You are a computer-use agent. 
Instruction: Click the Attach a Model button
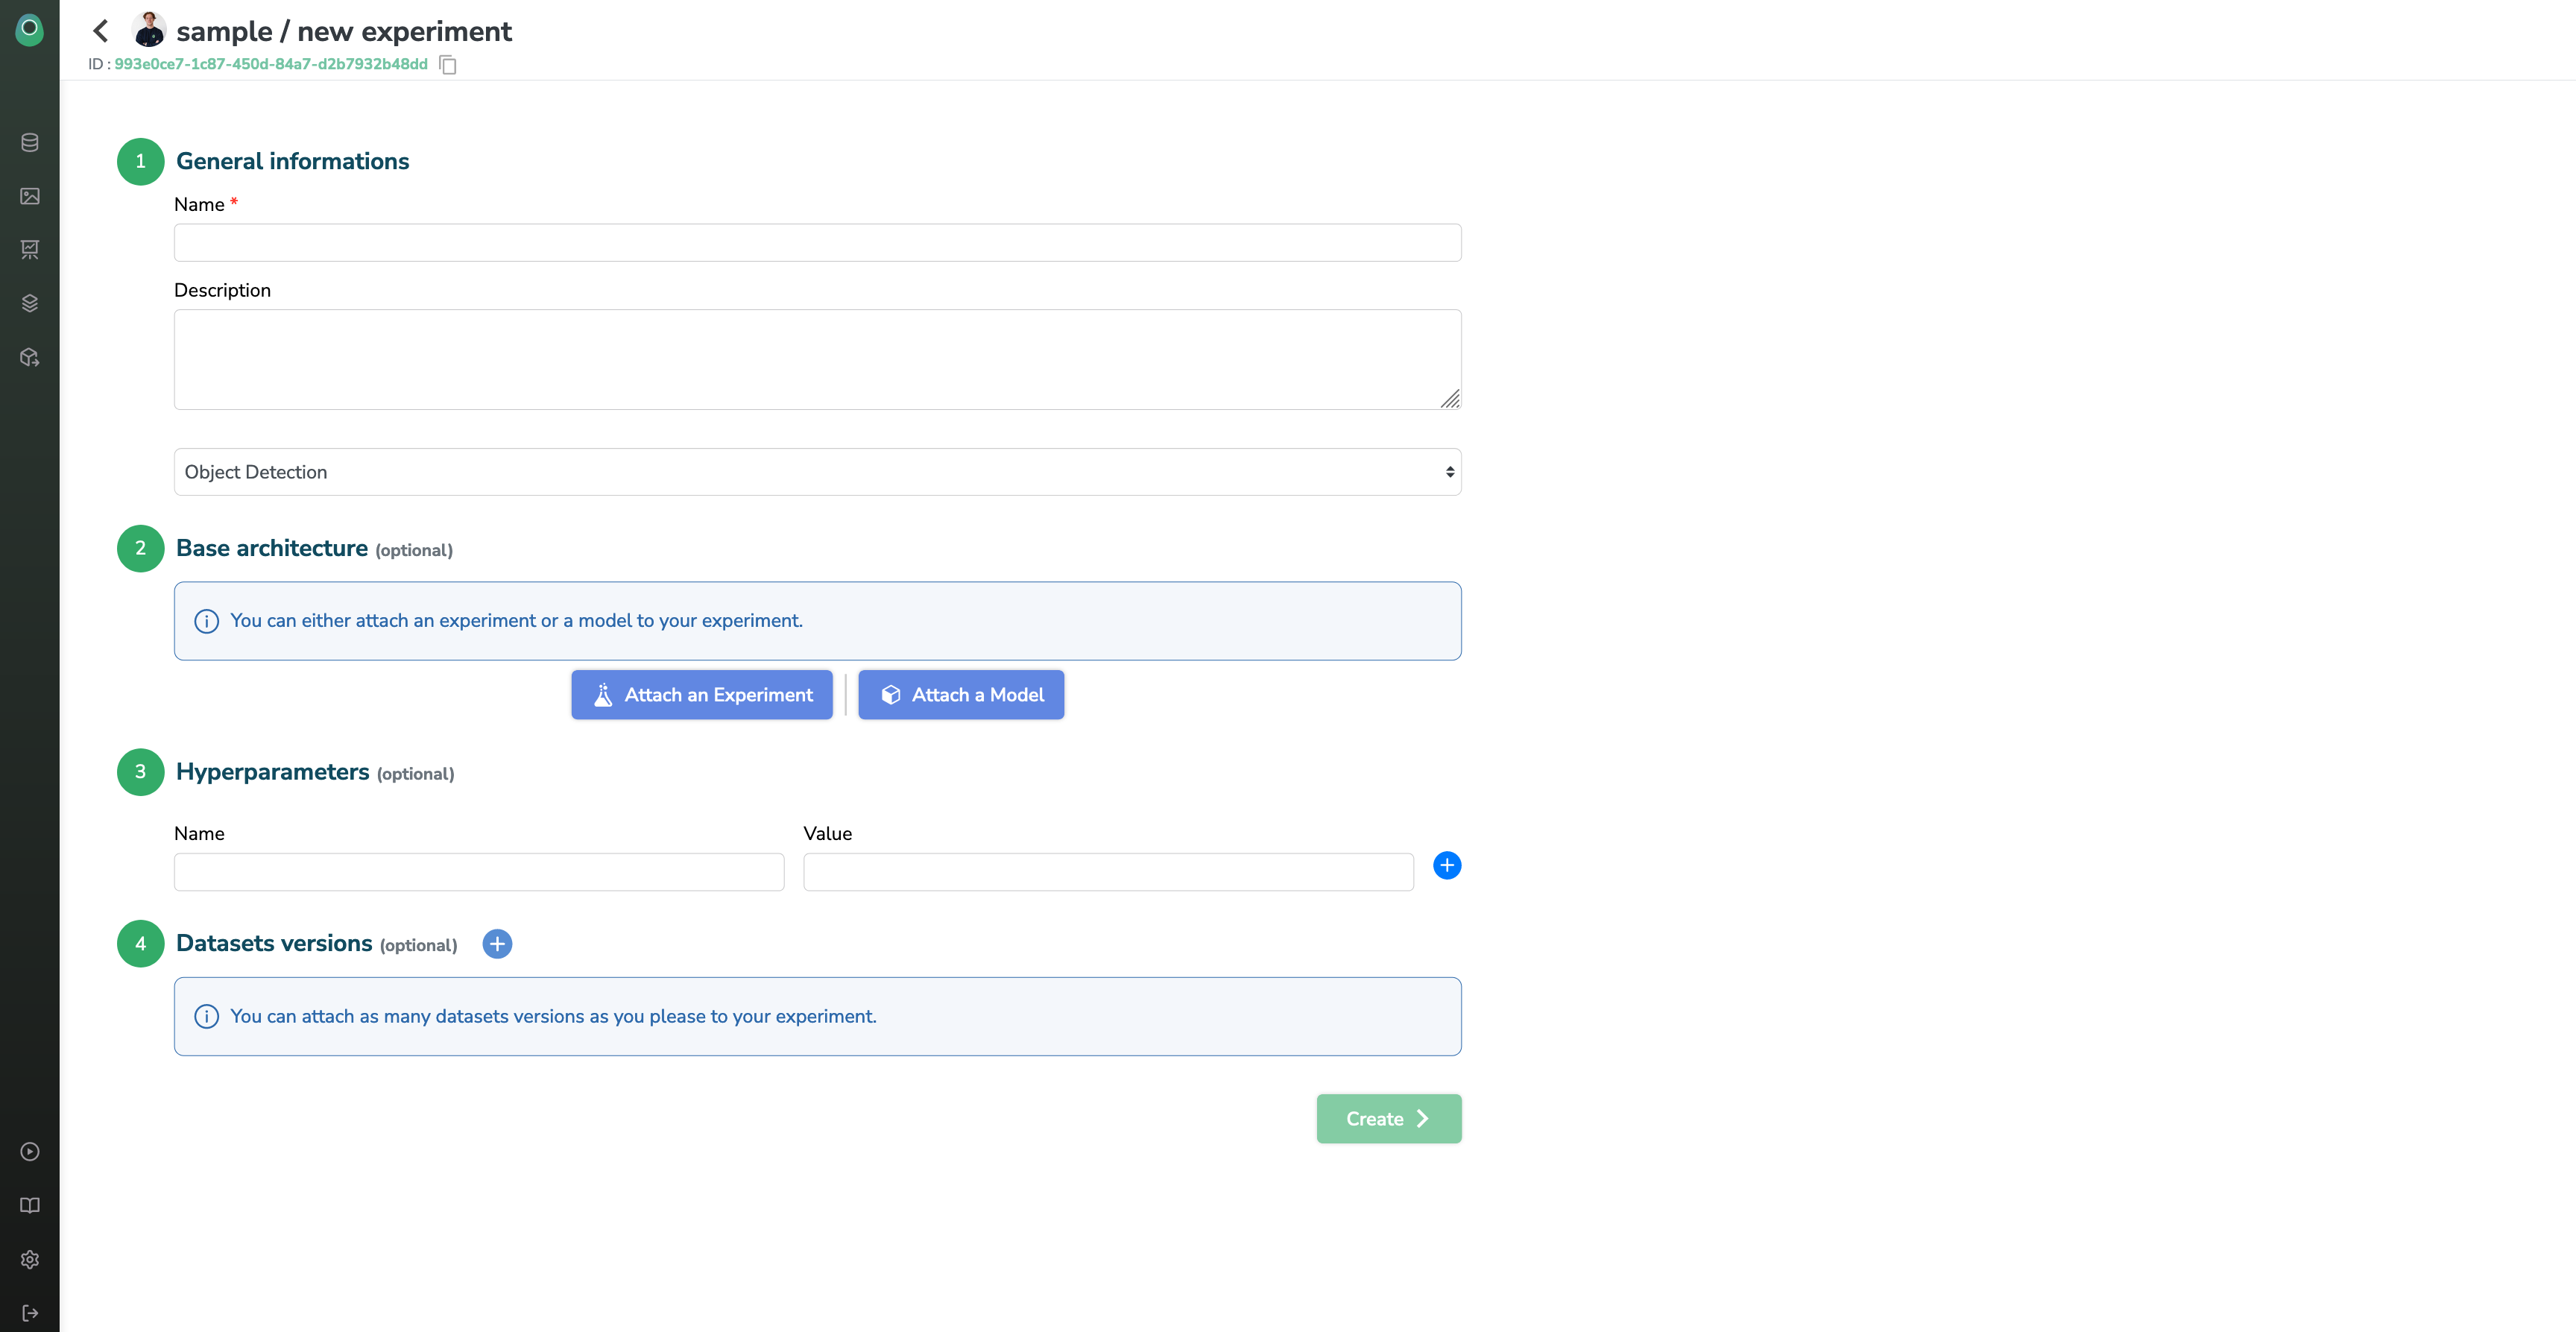click(961, 695)
